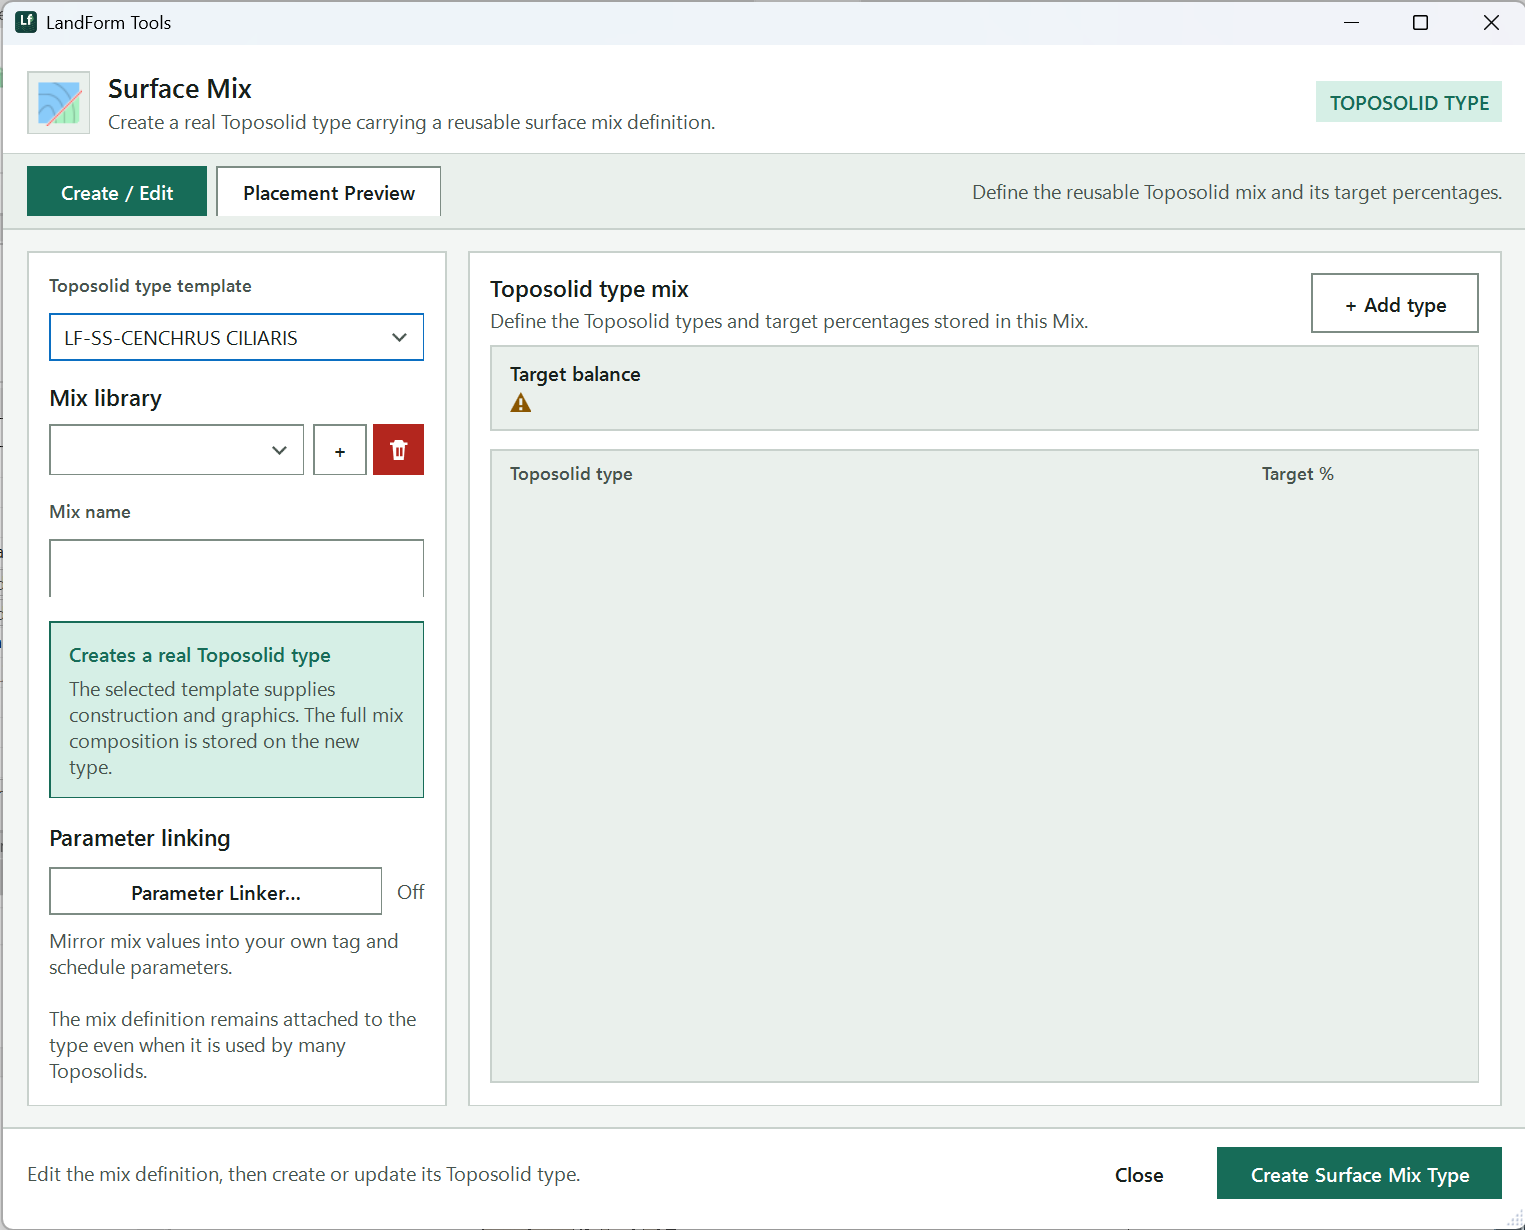Screen dimensions: 1525x1230
Task: Click Create Surface Mix Type button
Action: (x=1359, y=1174)
